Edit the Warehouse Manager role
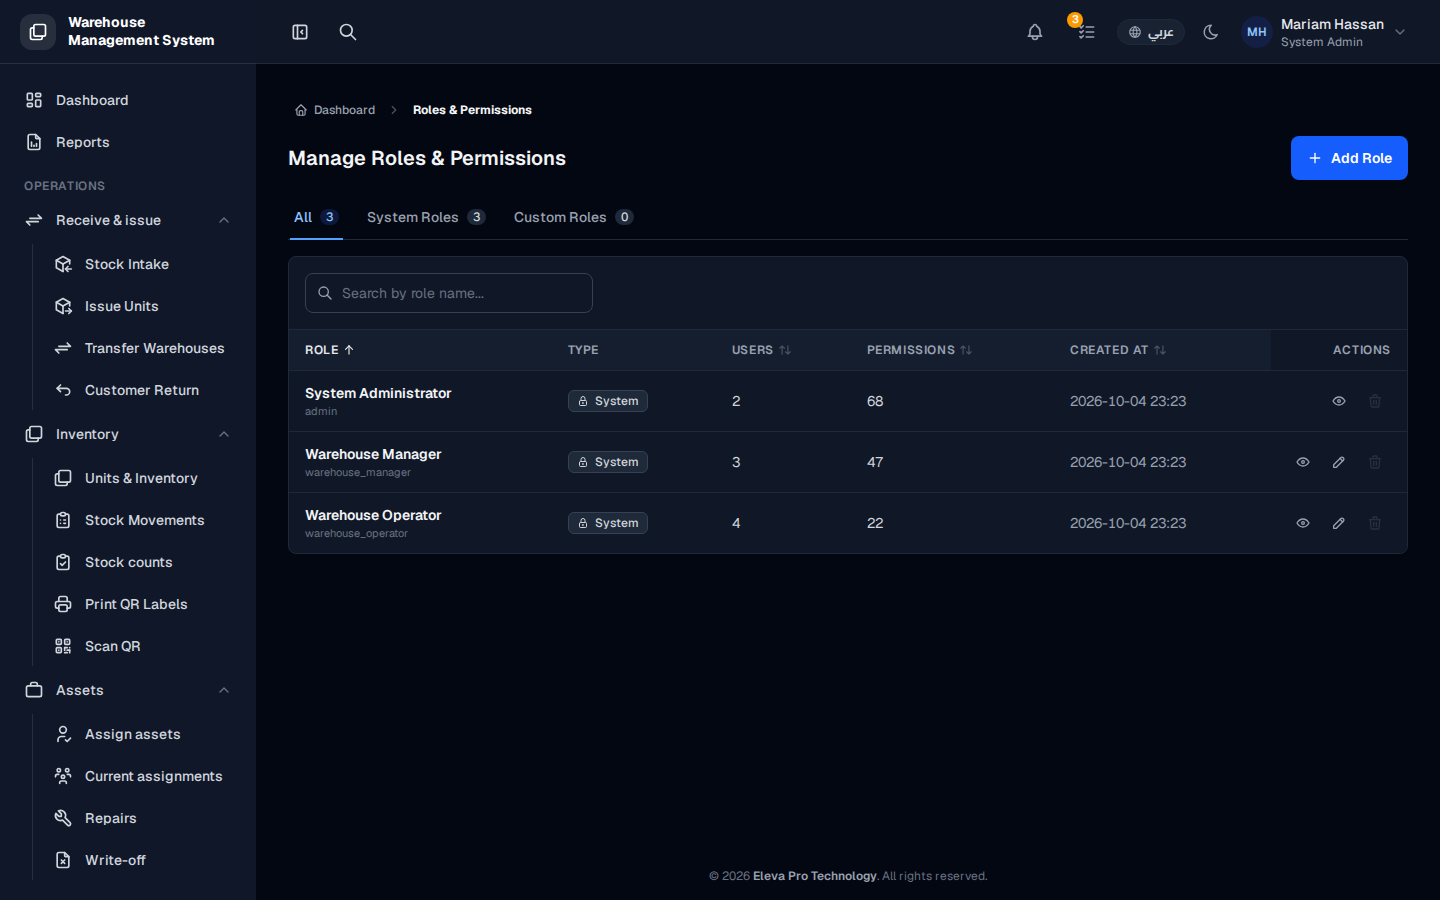Image resolution: width=1440 pixels, height=900 pixels. 1339,462
